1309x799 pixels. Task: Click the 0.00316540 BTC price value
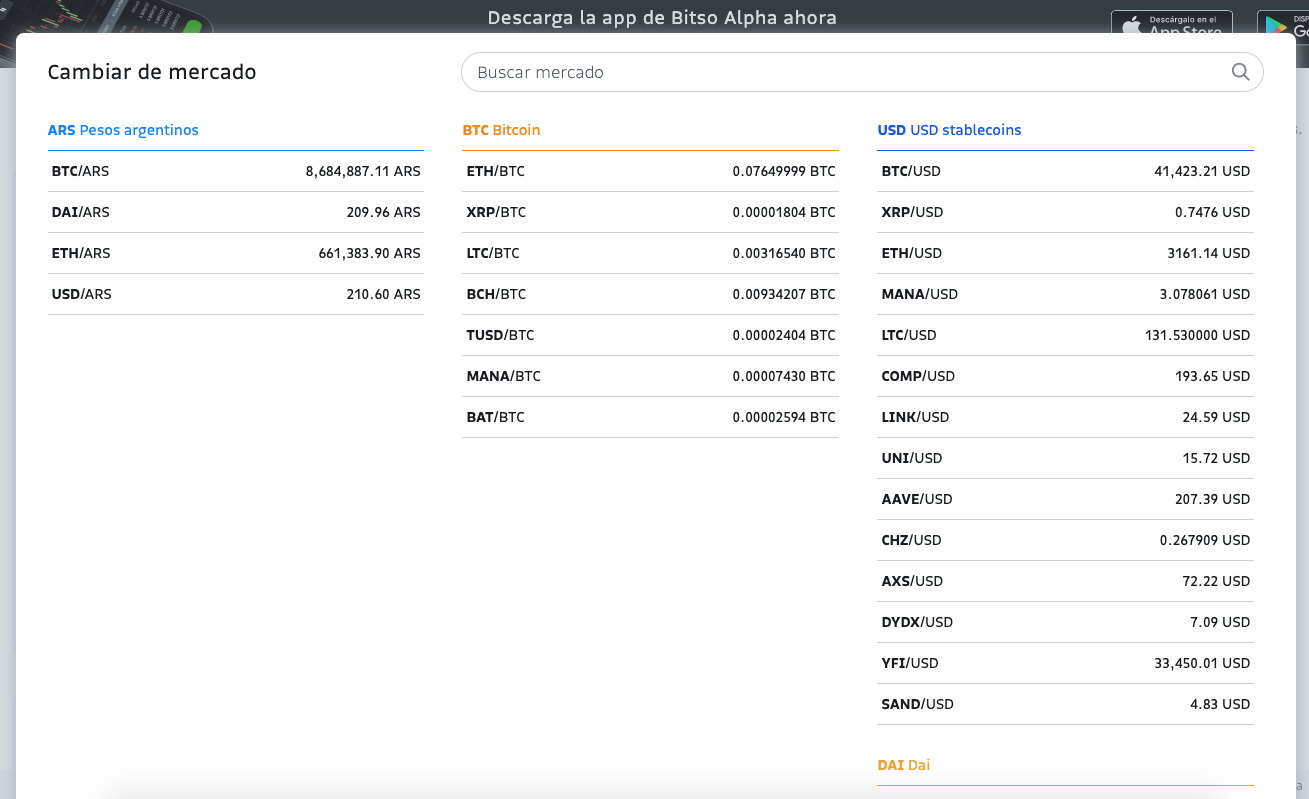(784, 253)
